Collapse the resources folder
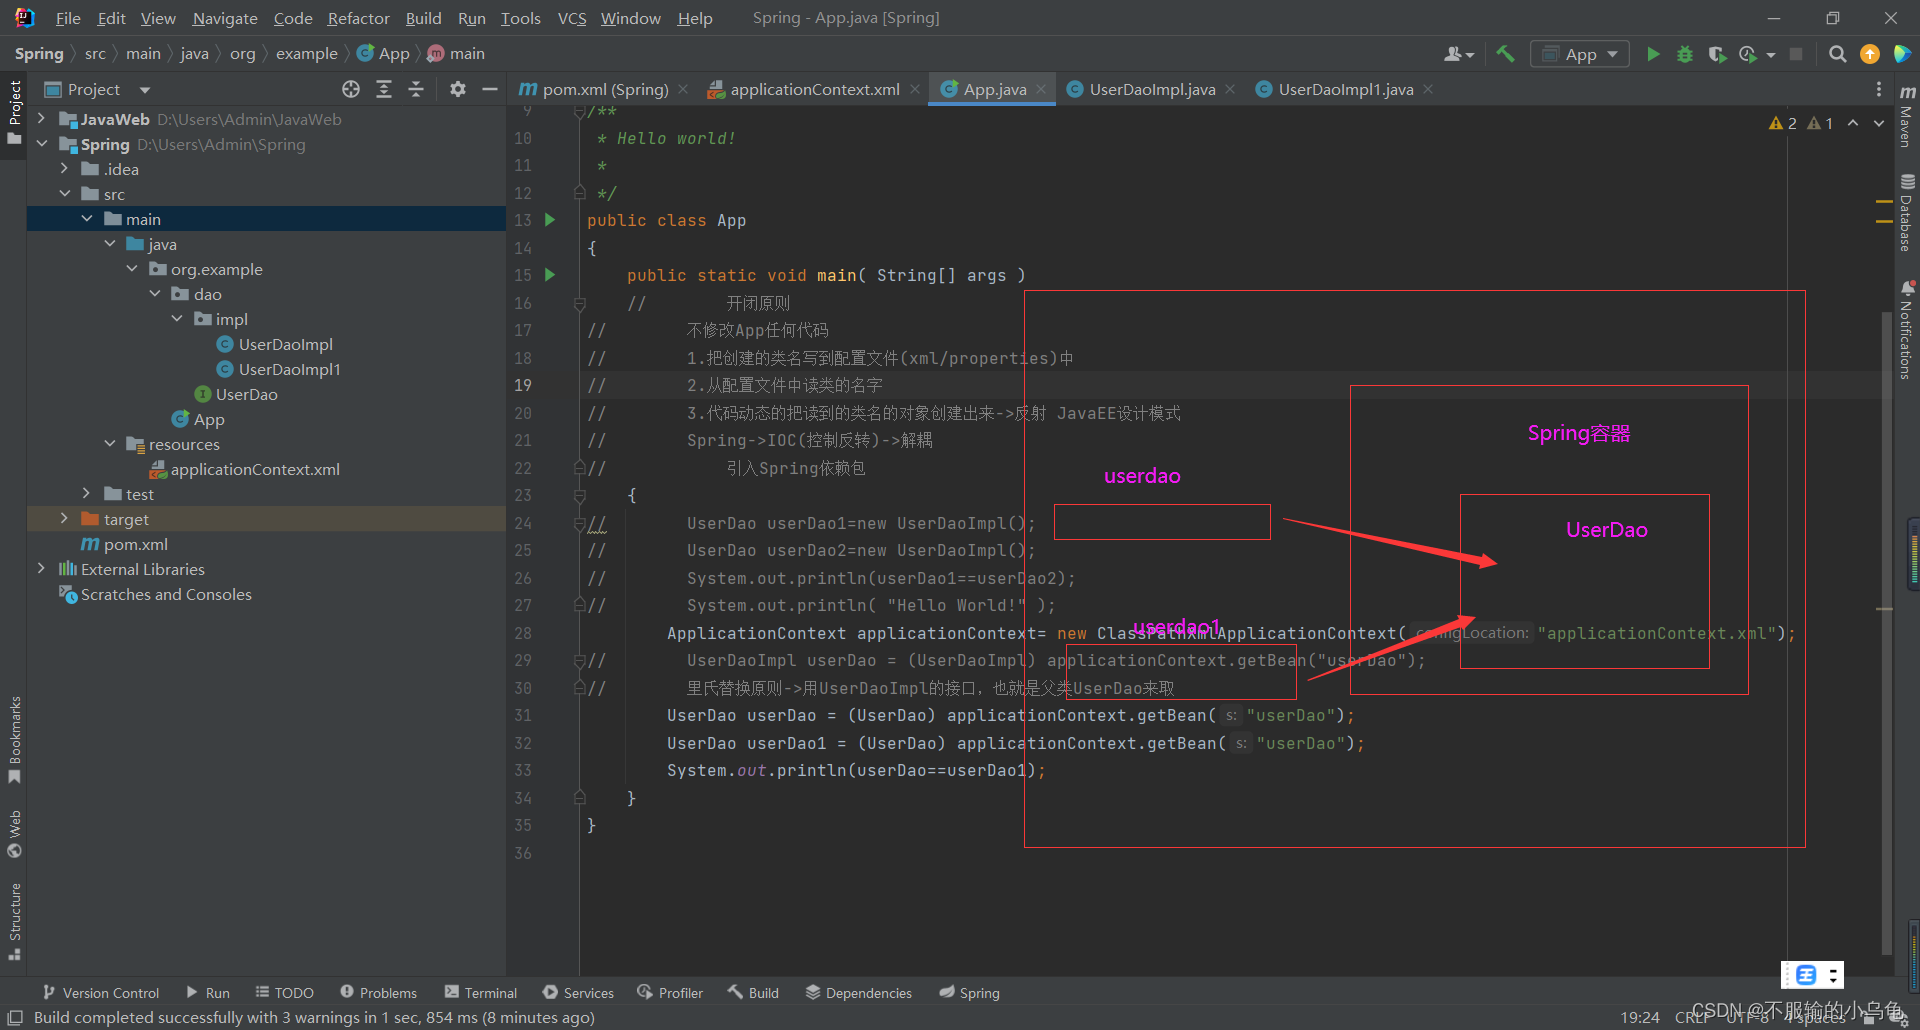The image size is (1920, 1030). pos(110,444)
